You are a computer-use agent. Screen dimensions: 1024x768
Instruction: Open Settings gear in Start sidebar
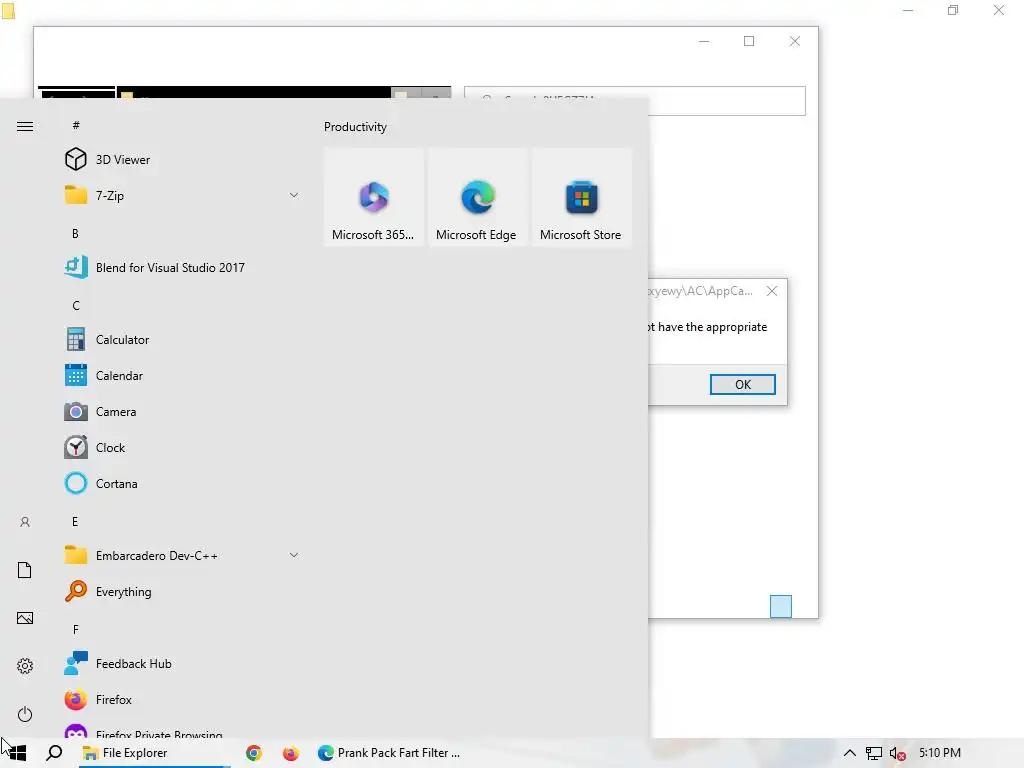(25, 666)
